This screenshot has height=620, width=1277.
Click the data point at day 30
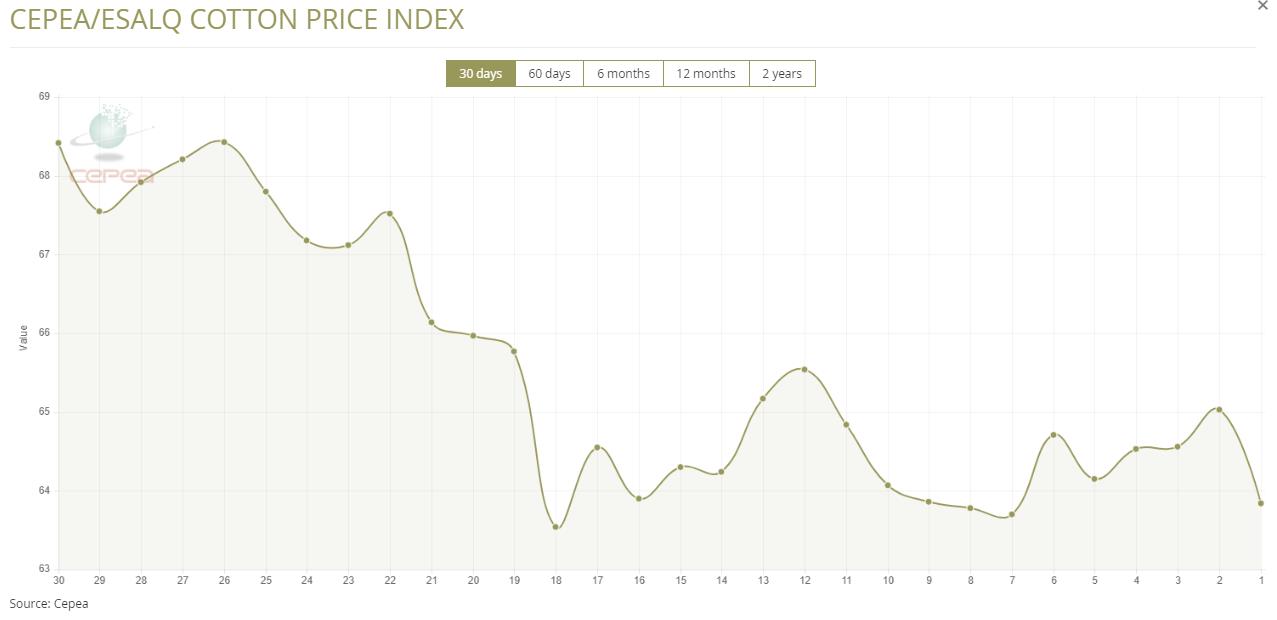(x=59, y=143)
